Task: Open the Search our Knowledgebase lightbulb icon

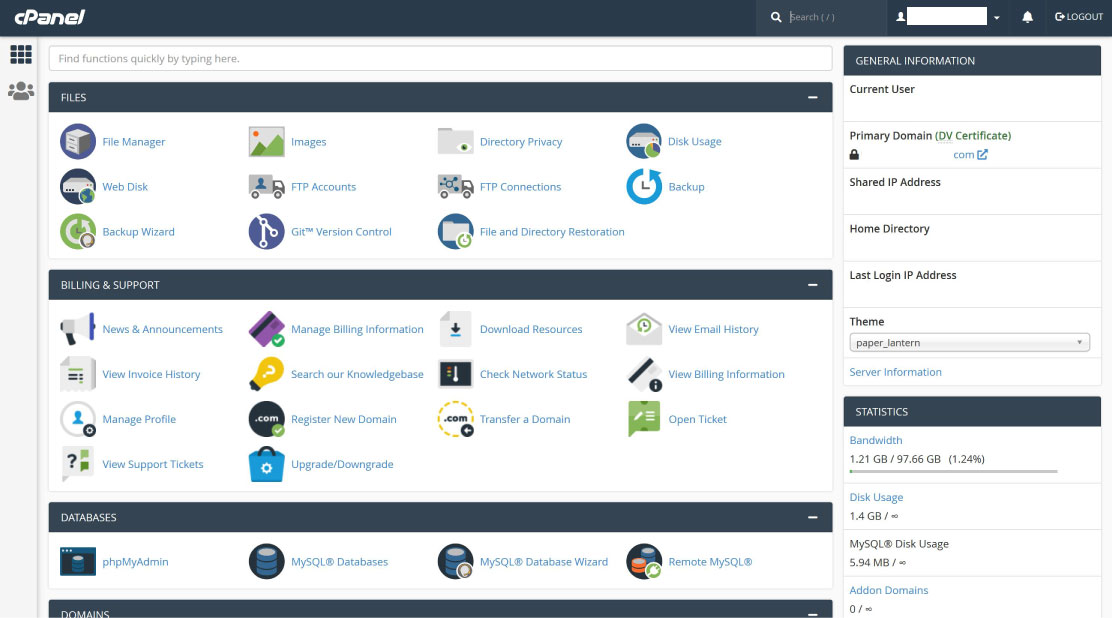Action: coord(267,374)
